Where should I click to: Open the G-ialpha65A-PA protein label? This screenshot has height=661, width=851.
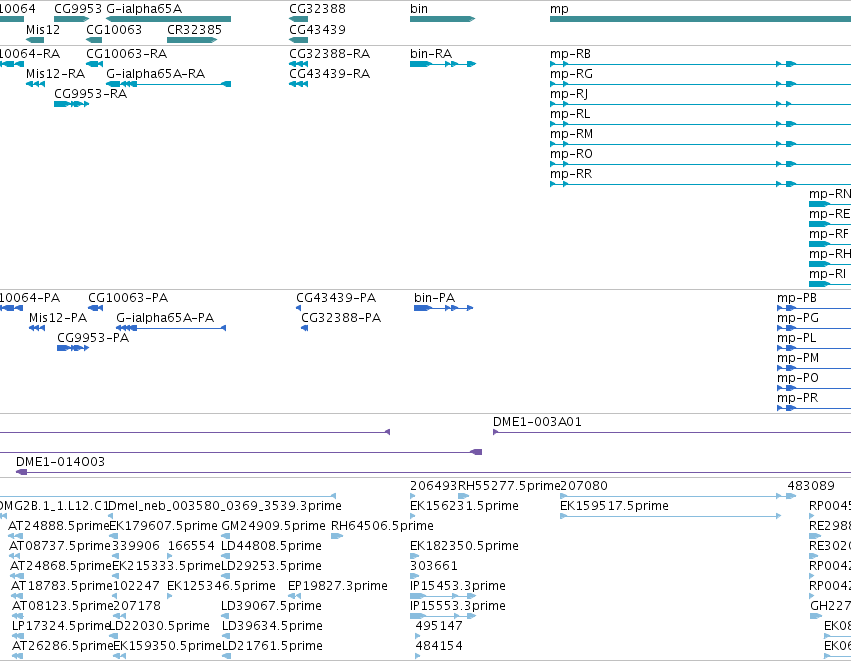[x=165, y=318]
